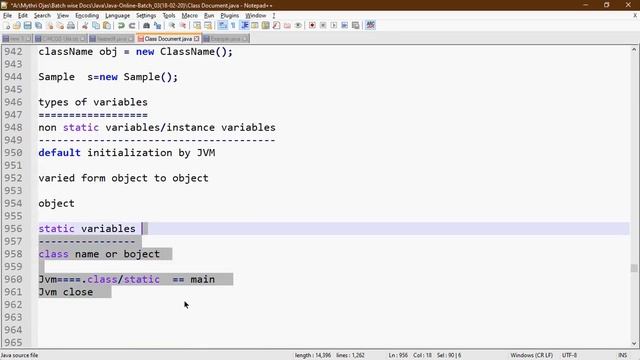Save the current recorded macro icon
The height and width of the screenshot is (360, 640).
coord(356,25)
